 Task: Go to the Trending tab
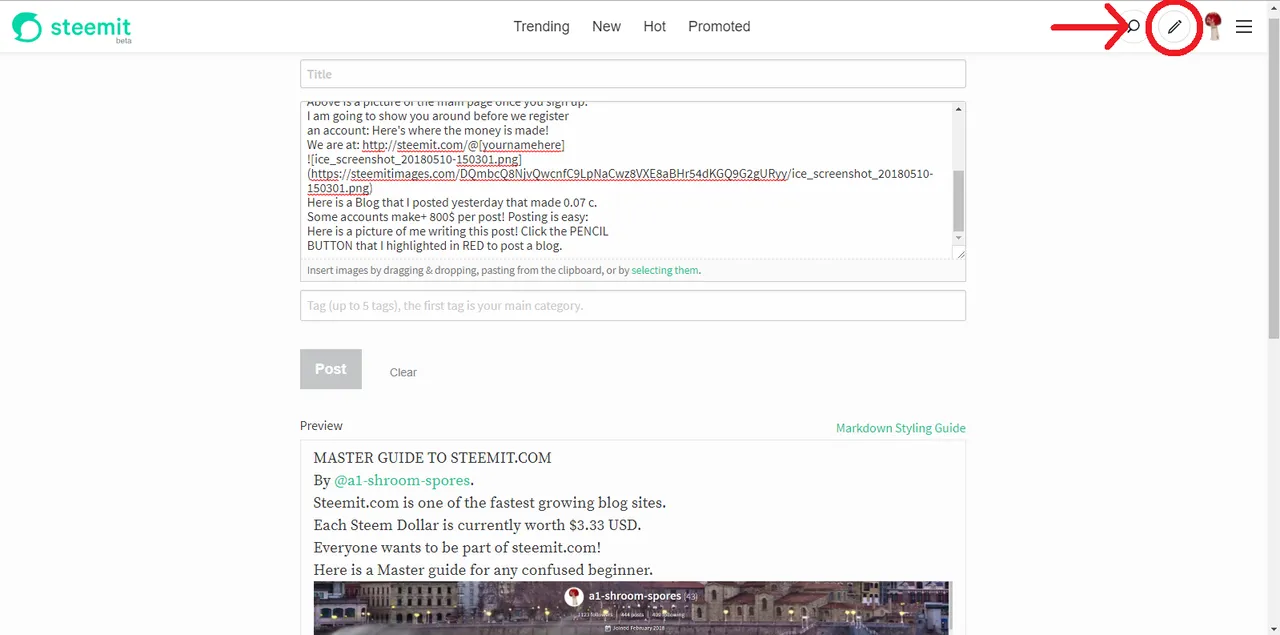(x=541, y=27)
